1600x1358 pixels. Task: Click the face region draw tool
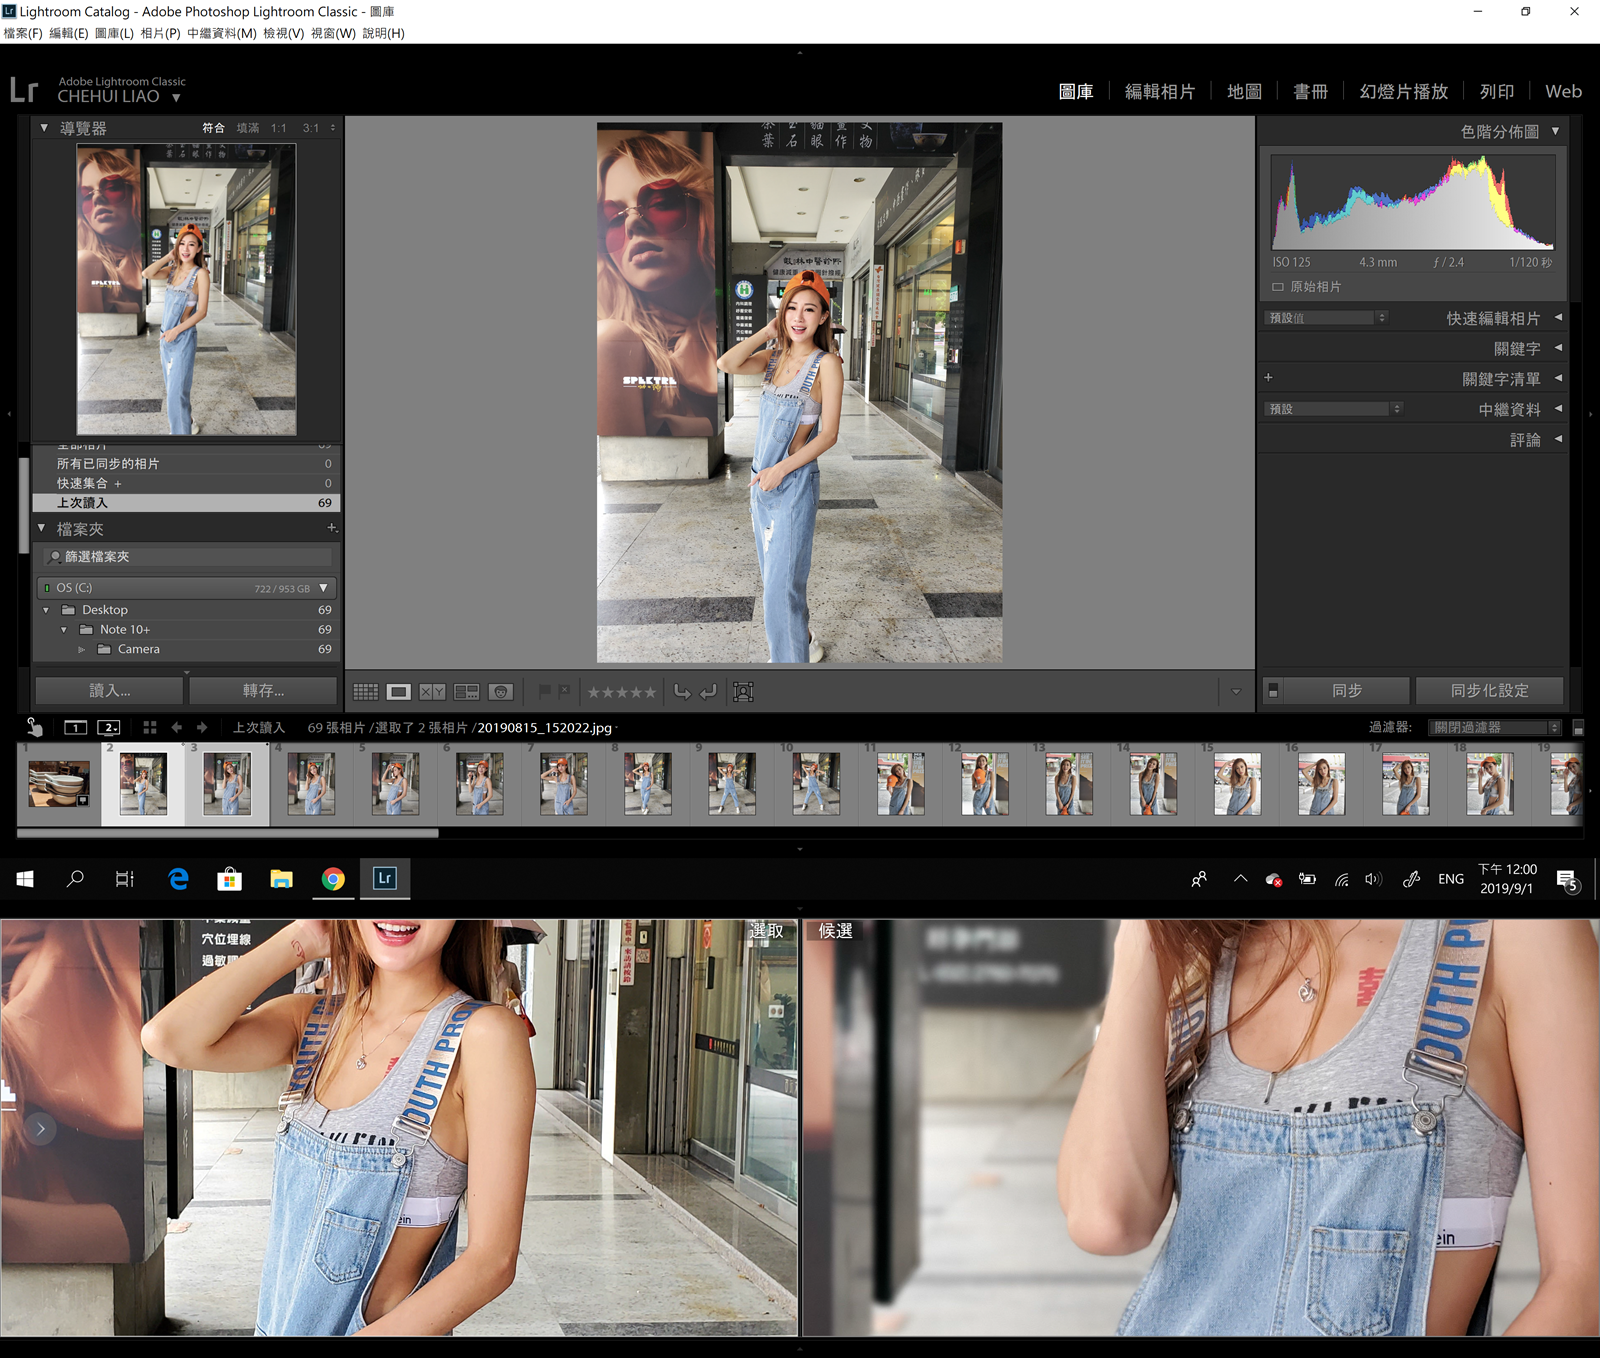(743, 692)
